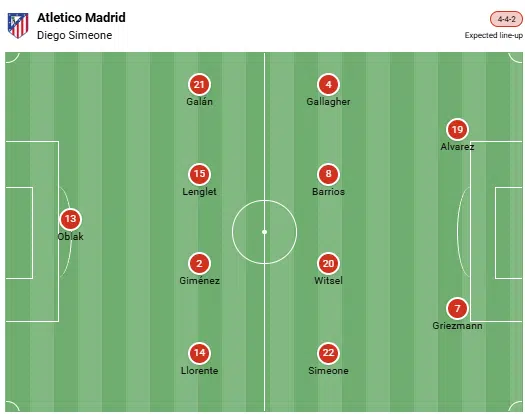This screenshot has width=525, height=414.
Task: Select Gallagher's number 4 player circle
Action: [x=328, y=84]
